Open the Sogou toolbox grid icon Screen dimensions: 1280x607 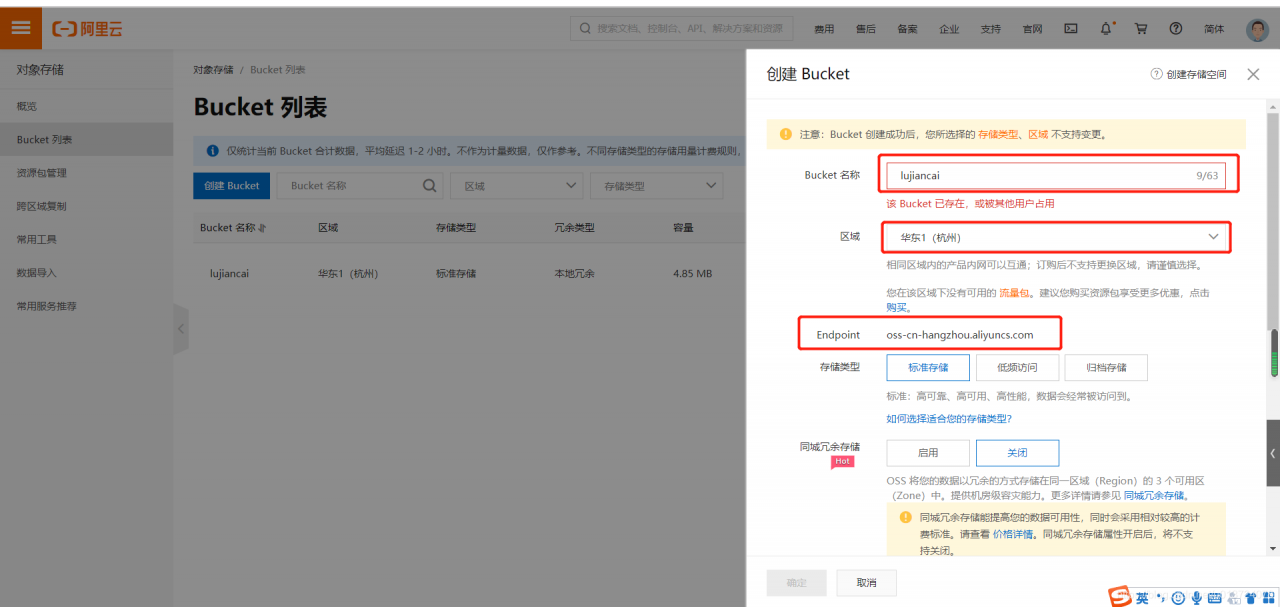1268,598
